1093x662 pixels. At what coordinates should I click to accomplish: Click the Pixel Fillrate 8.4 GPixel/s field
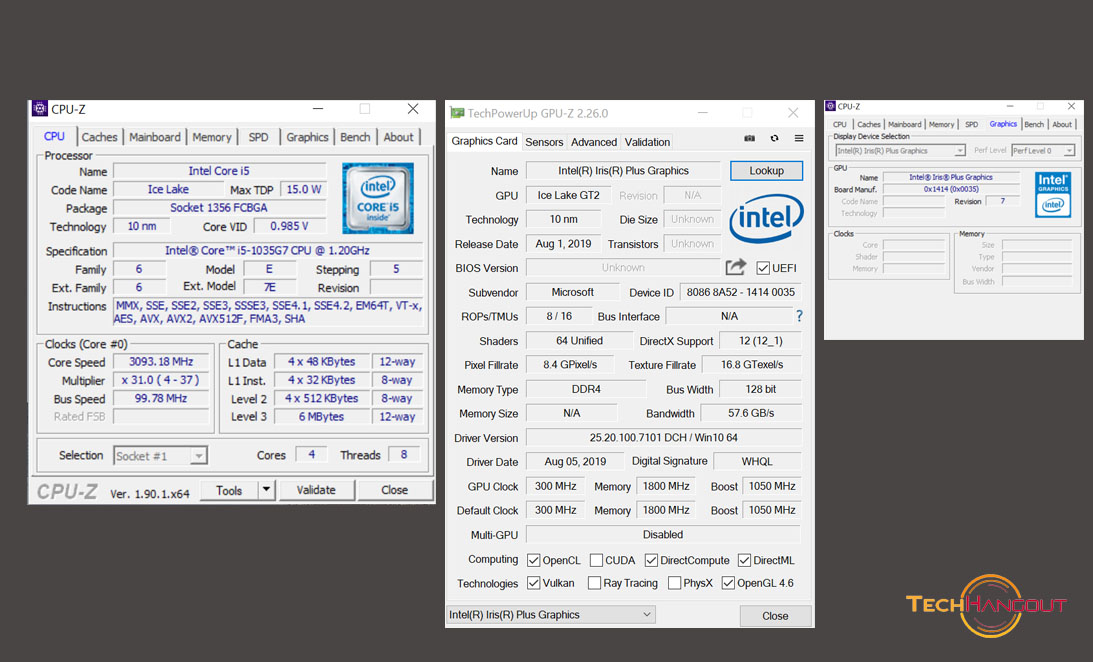(x=570, y=364)
